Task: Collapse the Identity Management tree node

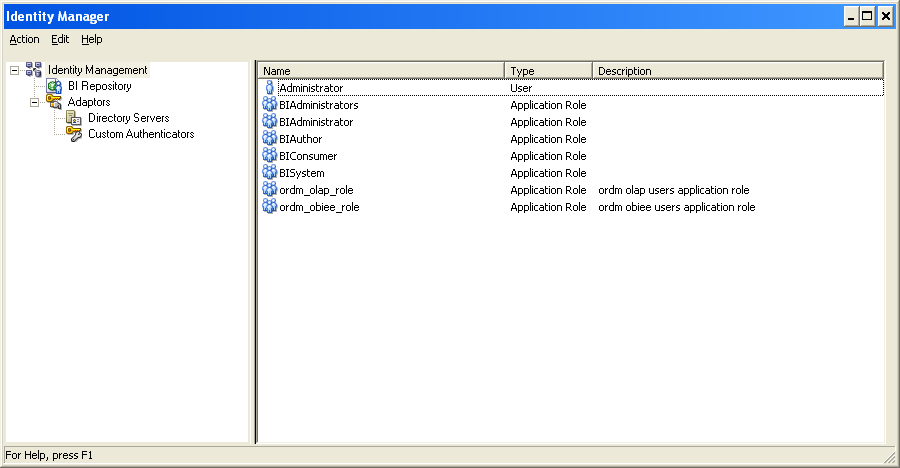Action: (x=14, y=70)
